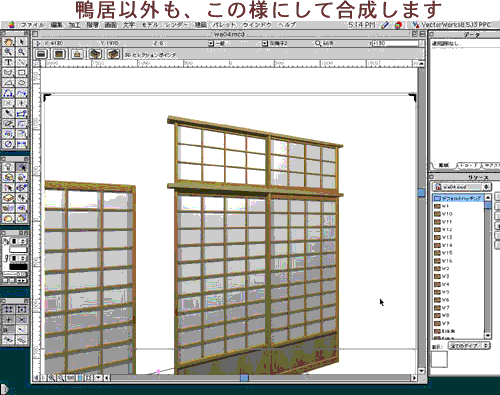This screenshot has width=500, height=395.
Task: Click the first mode bar button
Action: pos(41,54)
